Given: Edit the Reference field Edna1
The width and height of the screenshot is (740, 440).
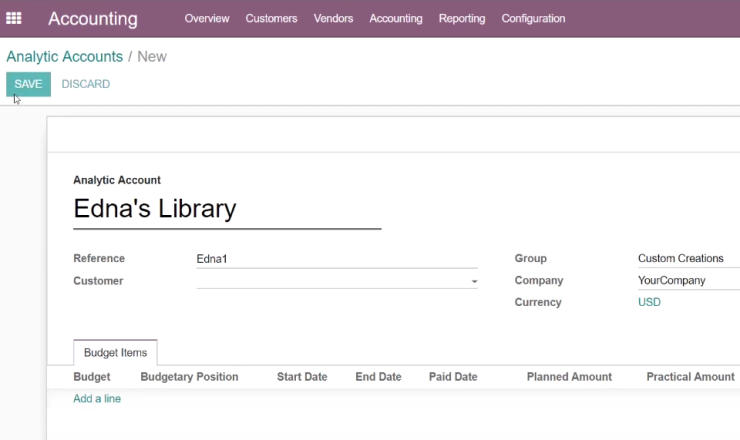Looking at the screenshot, I should tap(337, 259).
